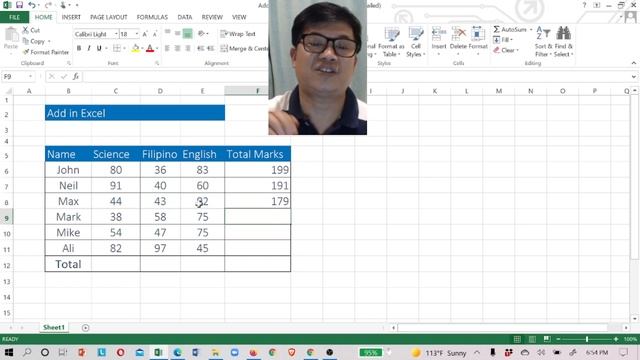Click Insert Function fx icon
Viewport: 640px width, 360px height.
coord(76,77)
